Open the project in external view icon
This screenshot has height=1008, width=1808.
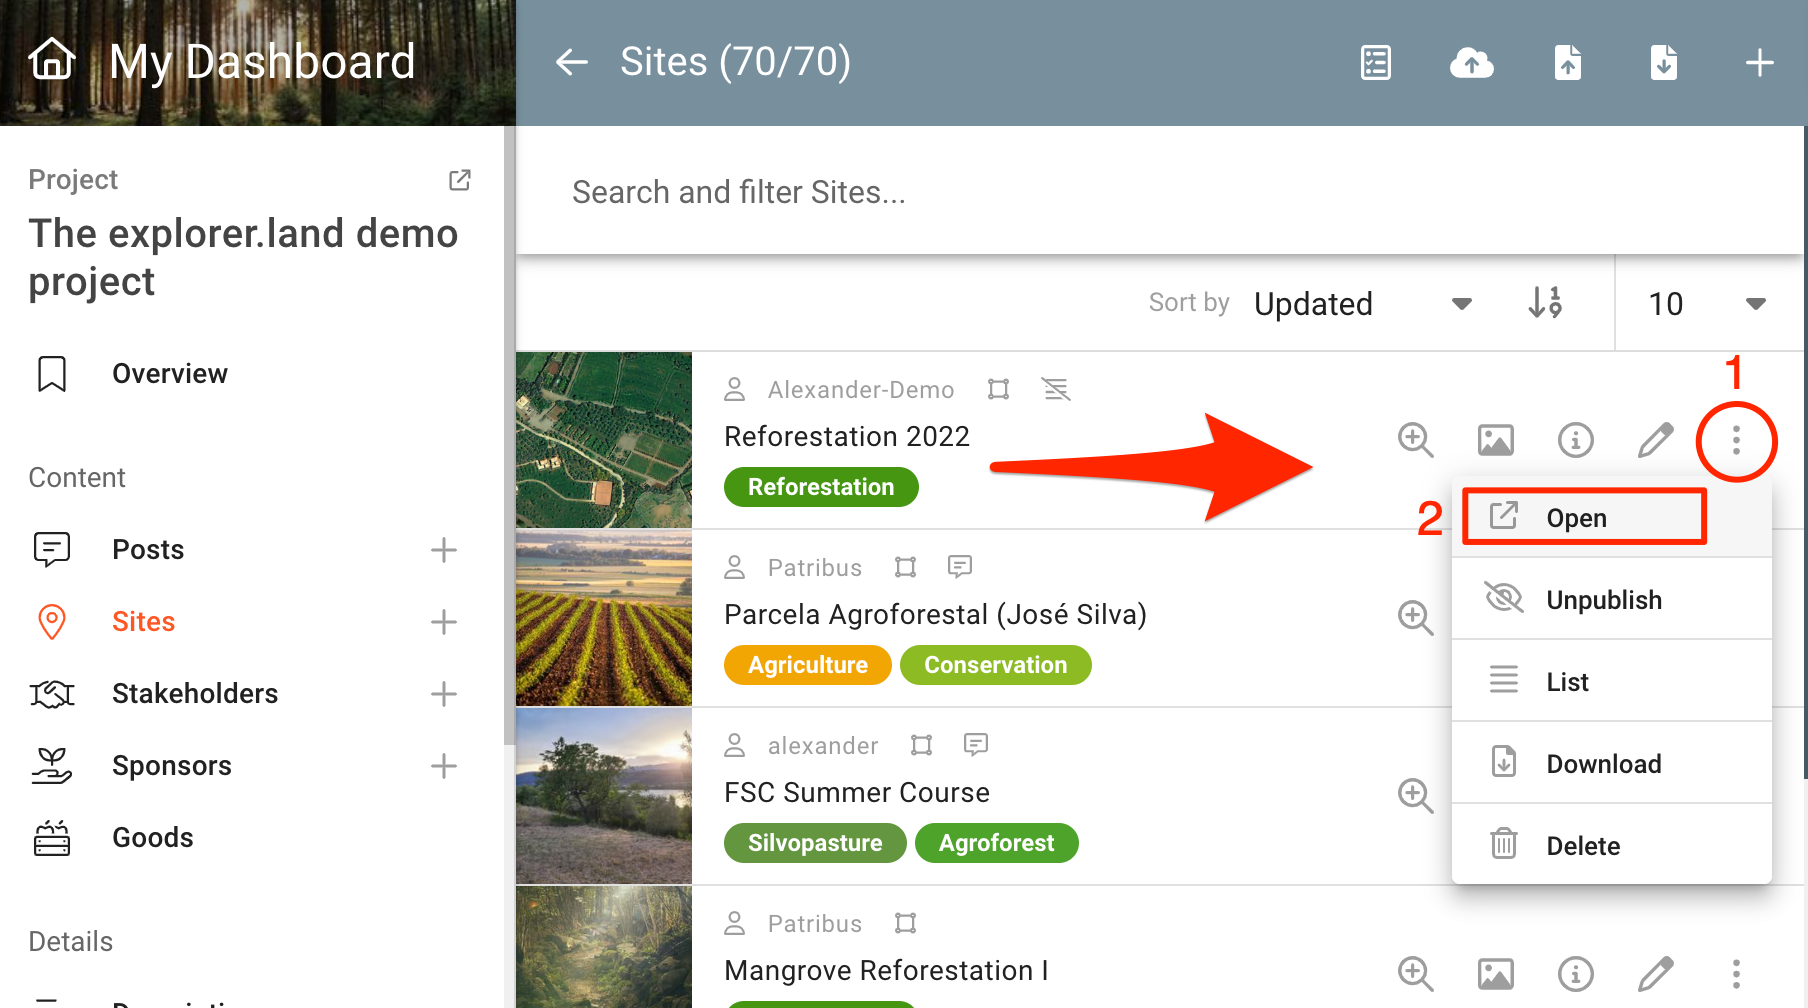[x=460, y=180]
